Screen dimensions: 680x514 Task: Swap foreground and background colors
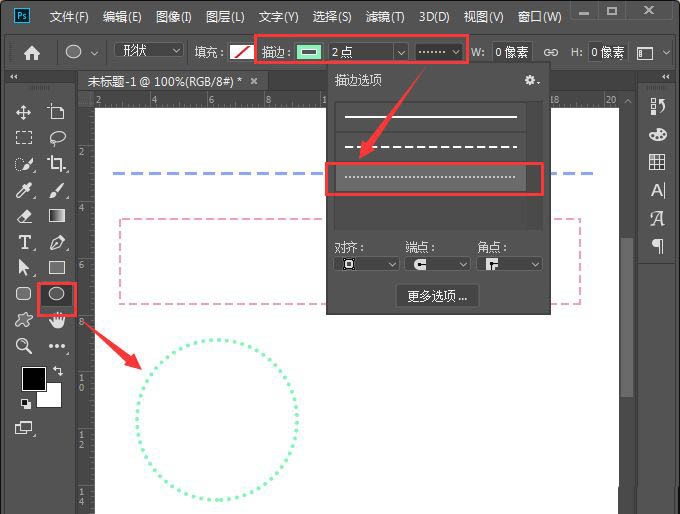(57, 371)
